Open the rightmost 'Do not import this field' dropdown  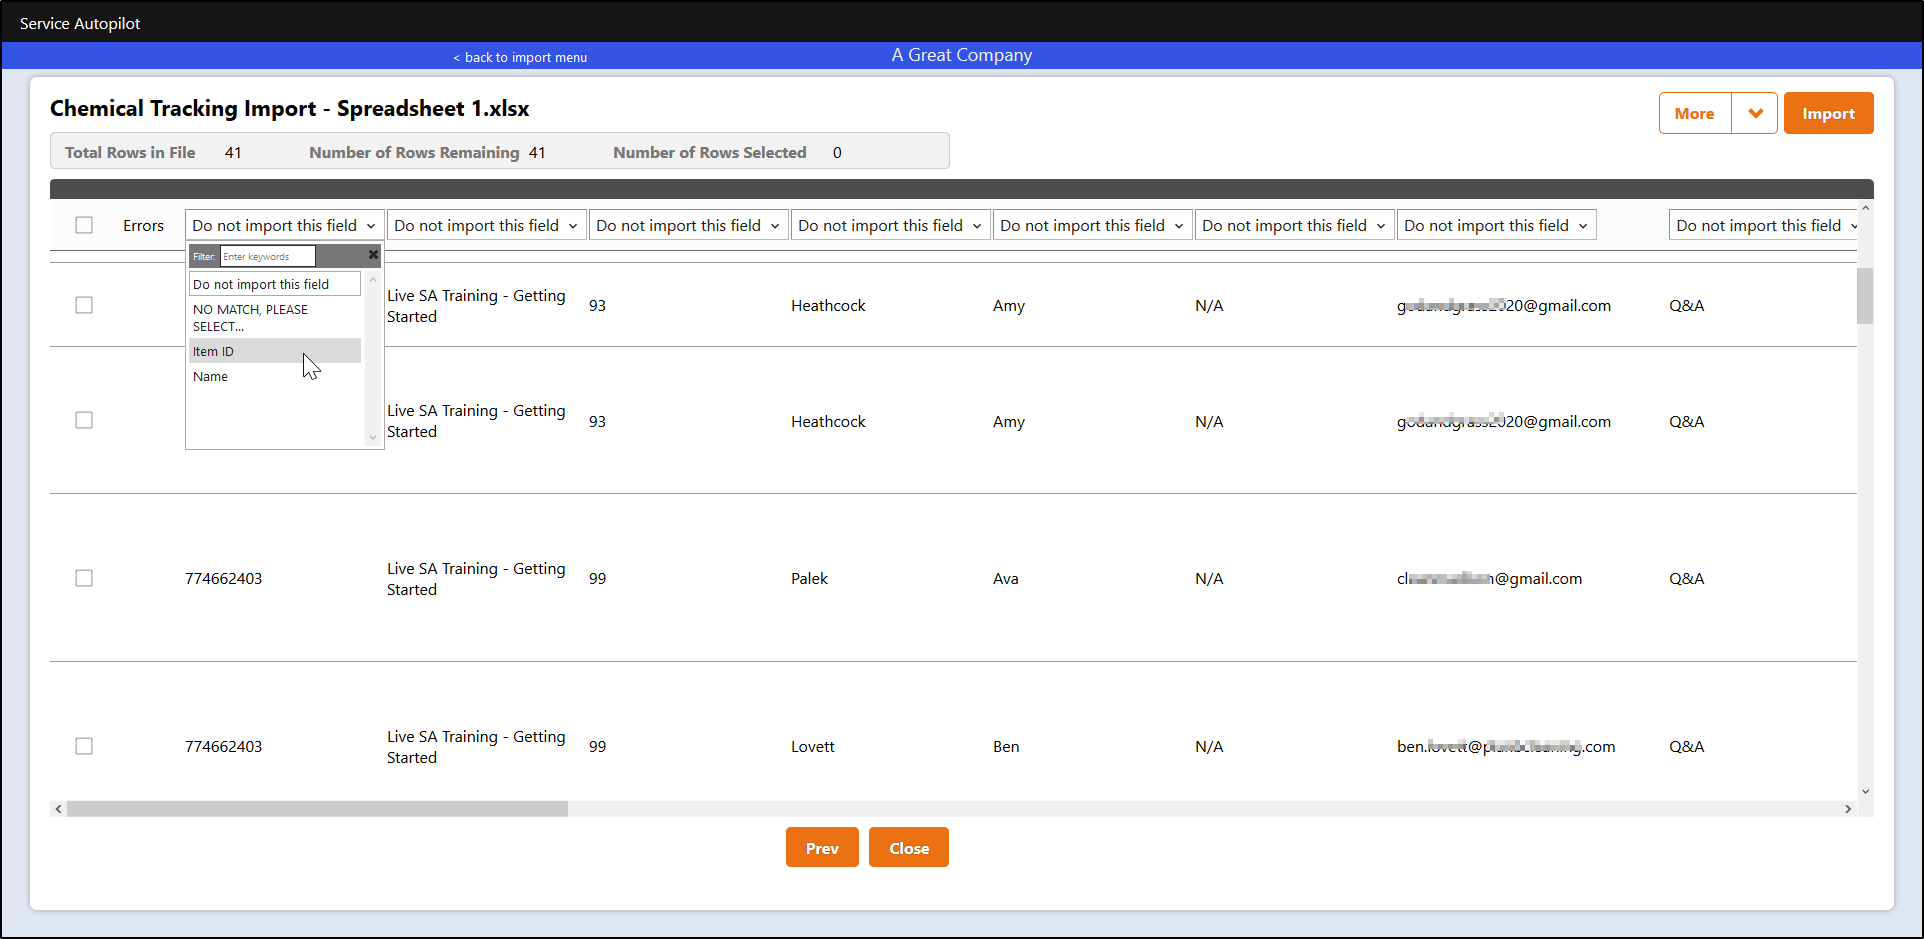[1765, 225]
